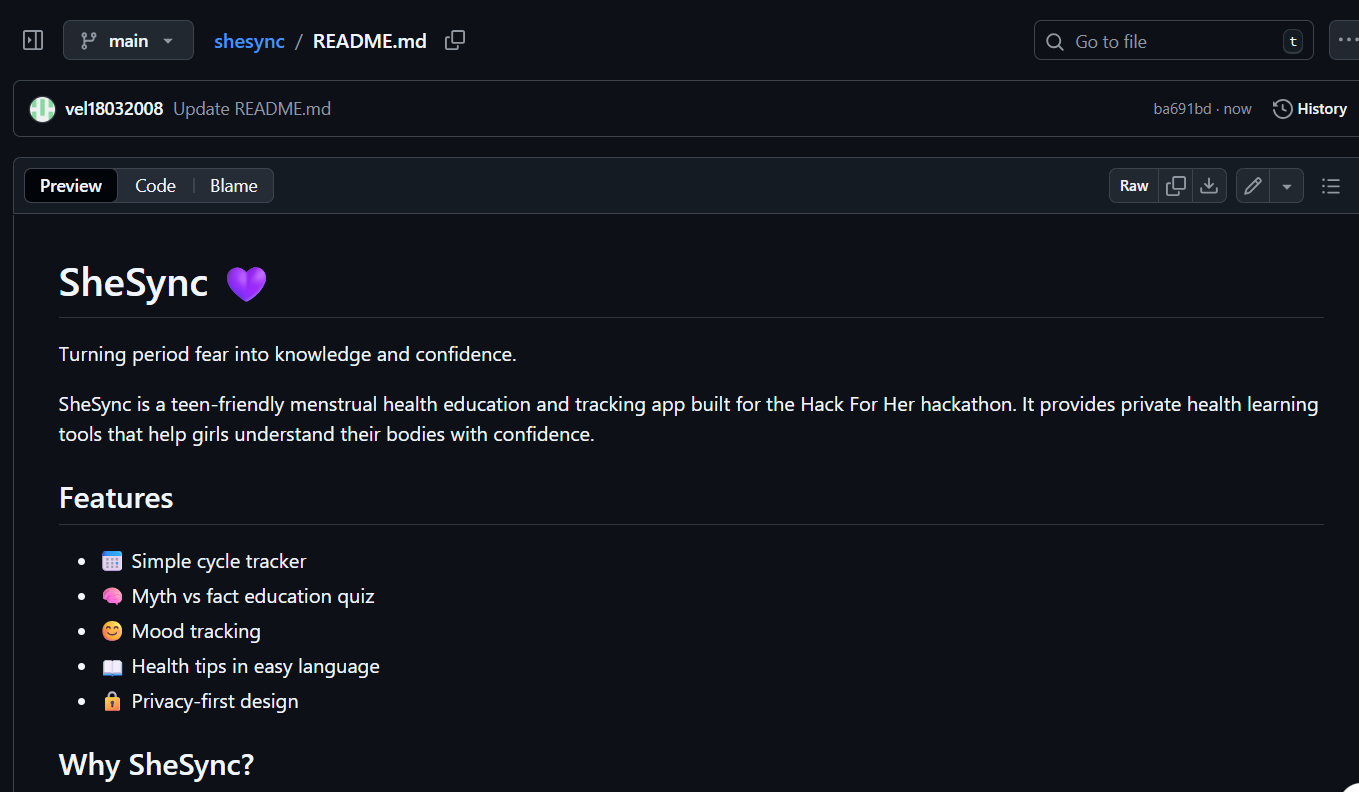This screenshot has height=792, width=1359.
Task: Click the Features heading
Action: (x=116, y=498)
